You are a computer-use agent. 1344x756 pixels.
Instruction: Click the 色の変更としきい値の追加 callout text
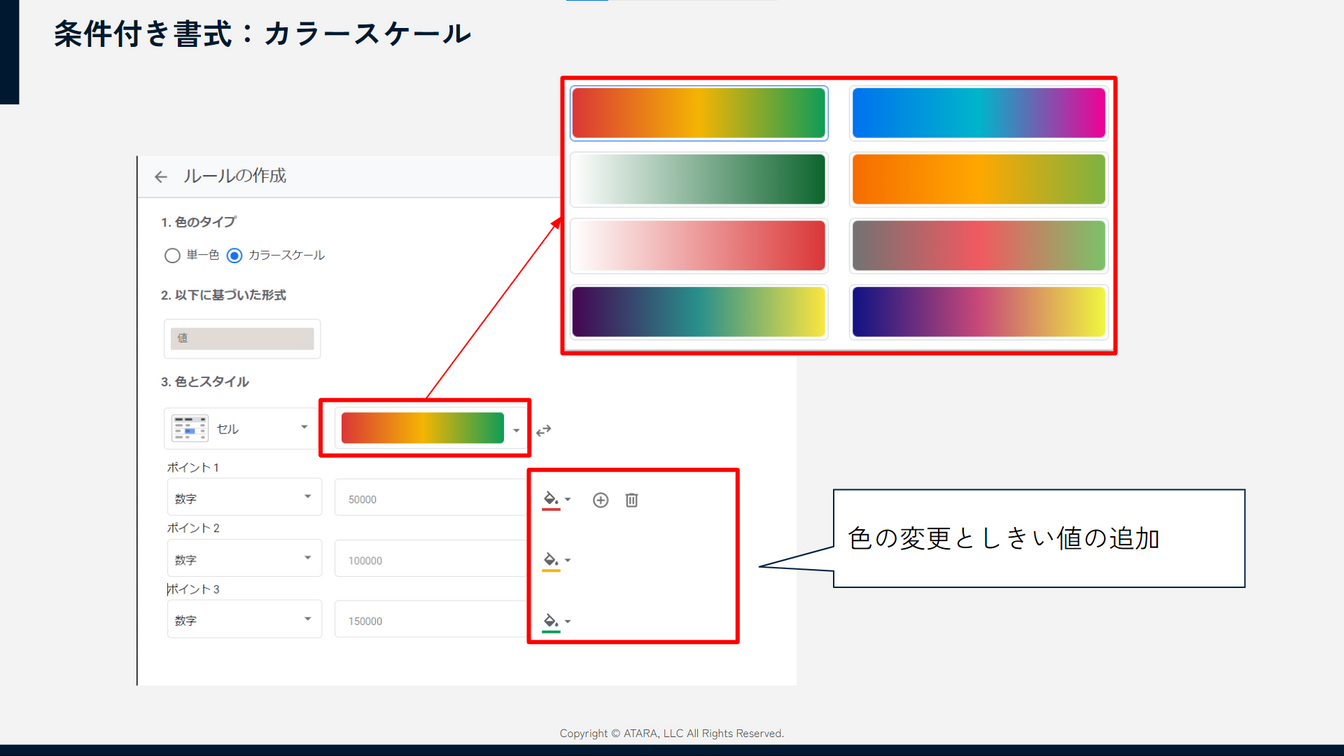click(1004, 538)
